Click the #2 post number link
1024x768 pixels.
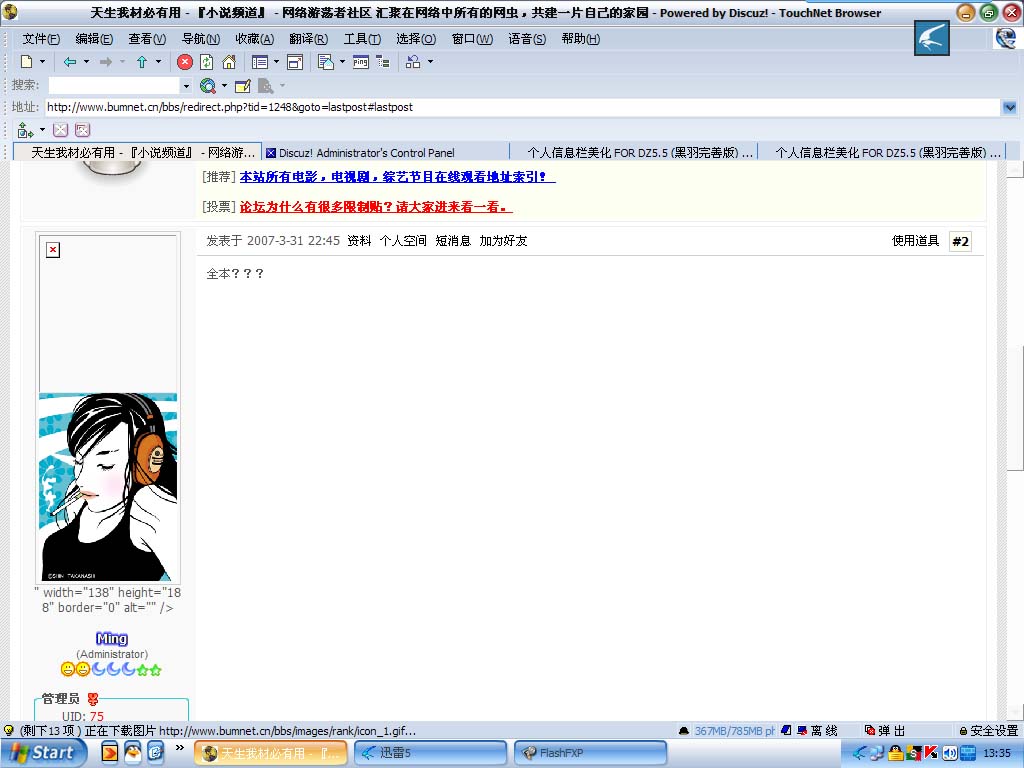(960, 242)
